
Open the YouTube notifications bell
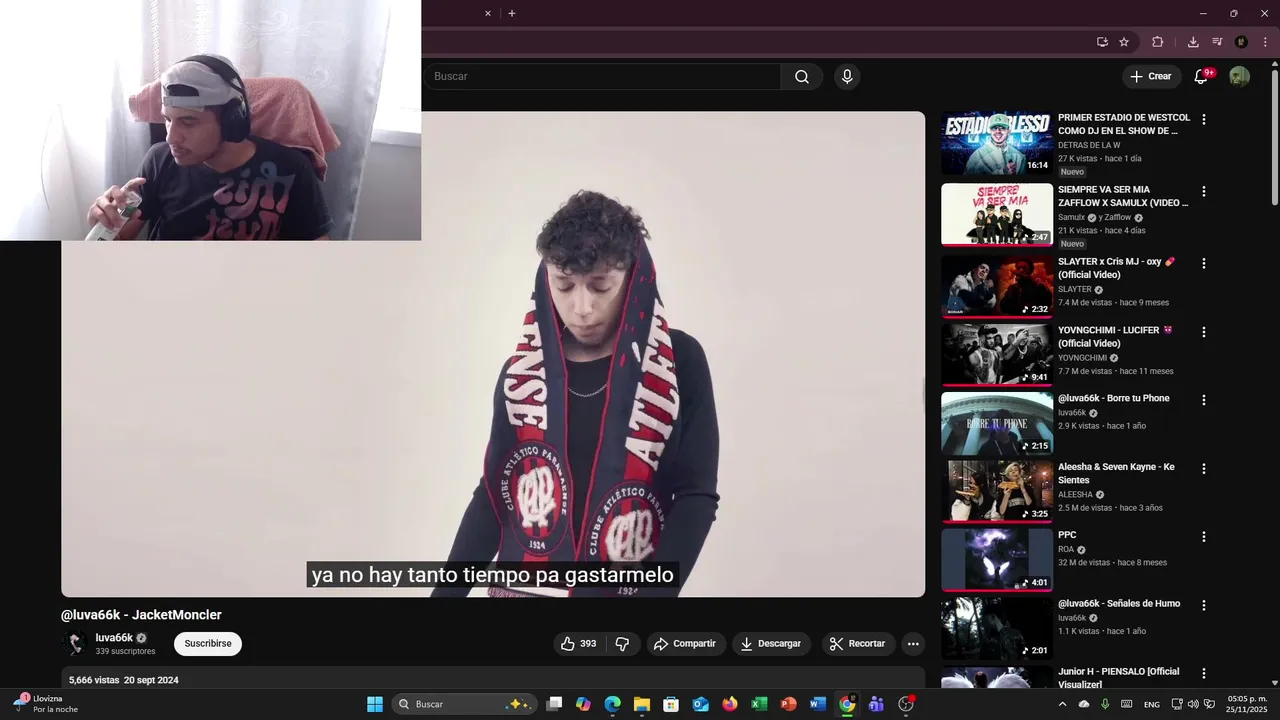[x=1202, y=77]
